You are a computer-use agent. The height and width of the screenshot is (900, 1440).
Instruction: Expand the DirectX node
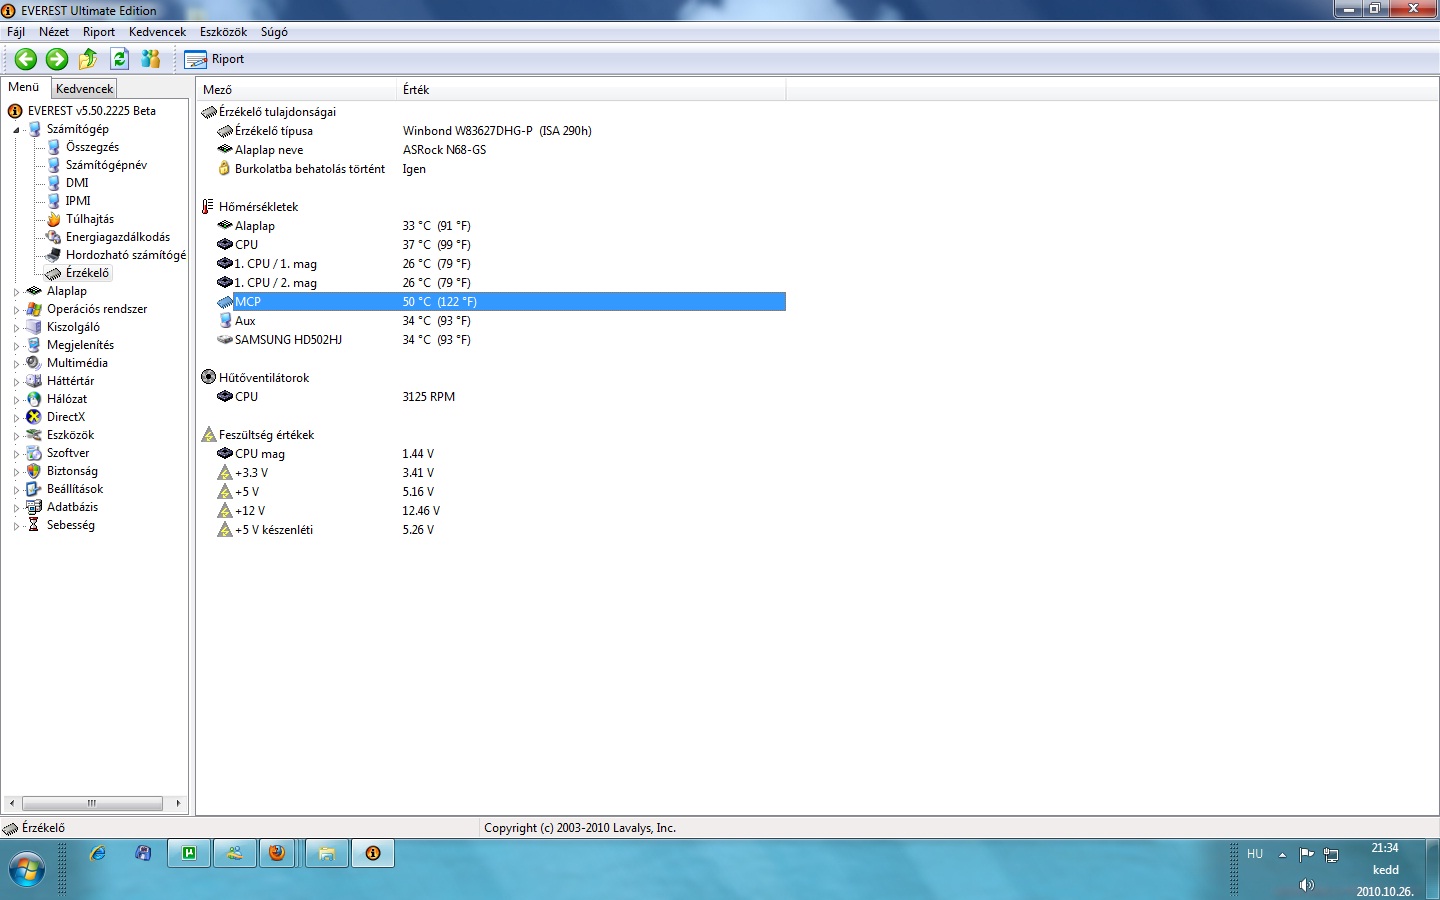click(16, 418)
